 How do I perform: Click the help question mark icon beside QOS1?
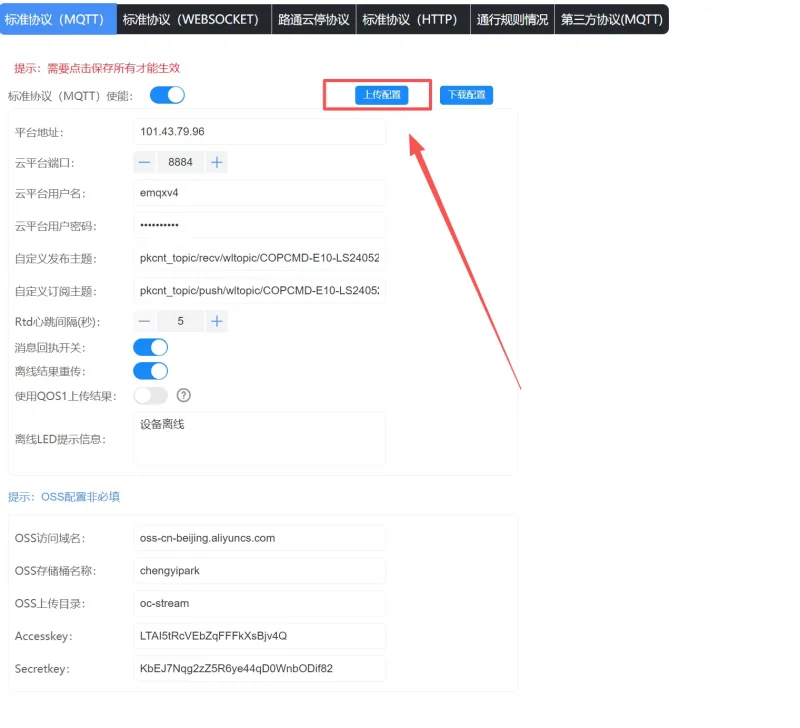pyautogui.click(x=183, y=396)
